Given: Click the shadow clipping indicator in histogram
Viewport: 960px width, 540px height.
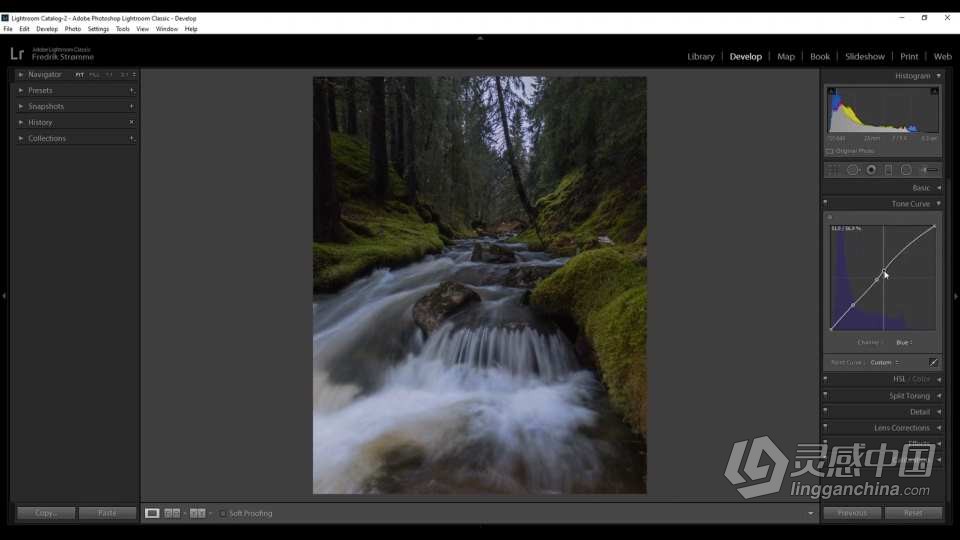Looking at the screenshot, I should coord(831,91).
